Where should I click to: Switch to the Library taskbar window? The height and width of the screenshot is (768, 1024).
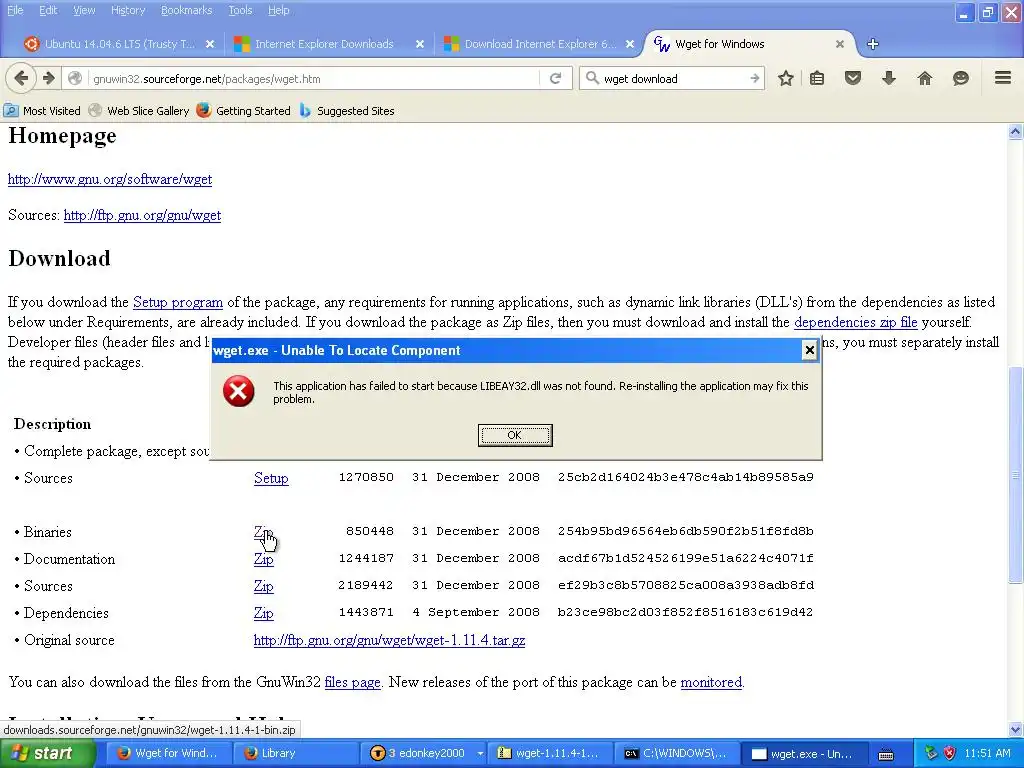[295, 753]
